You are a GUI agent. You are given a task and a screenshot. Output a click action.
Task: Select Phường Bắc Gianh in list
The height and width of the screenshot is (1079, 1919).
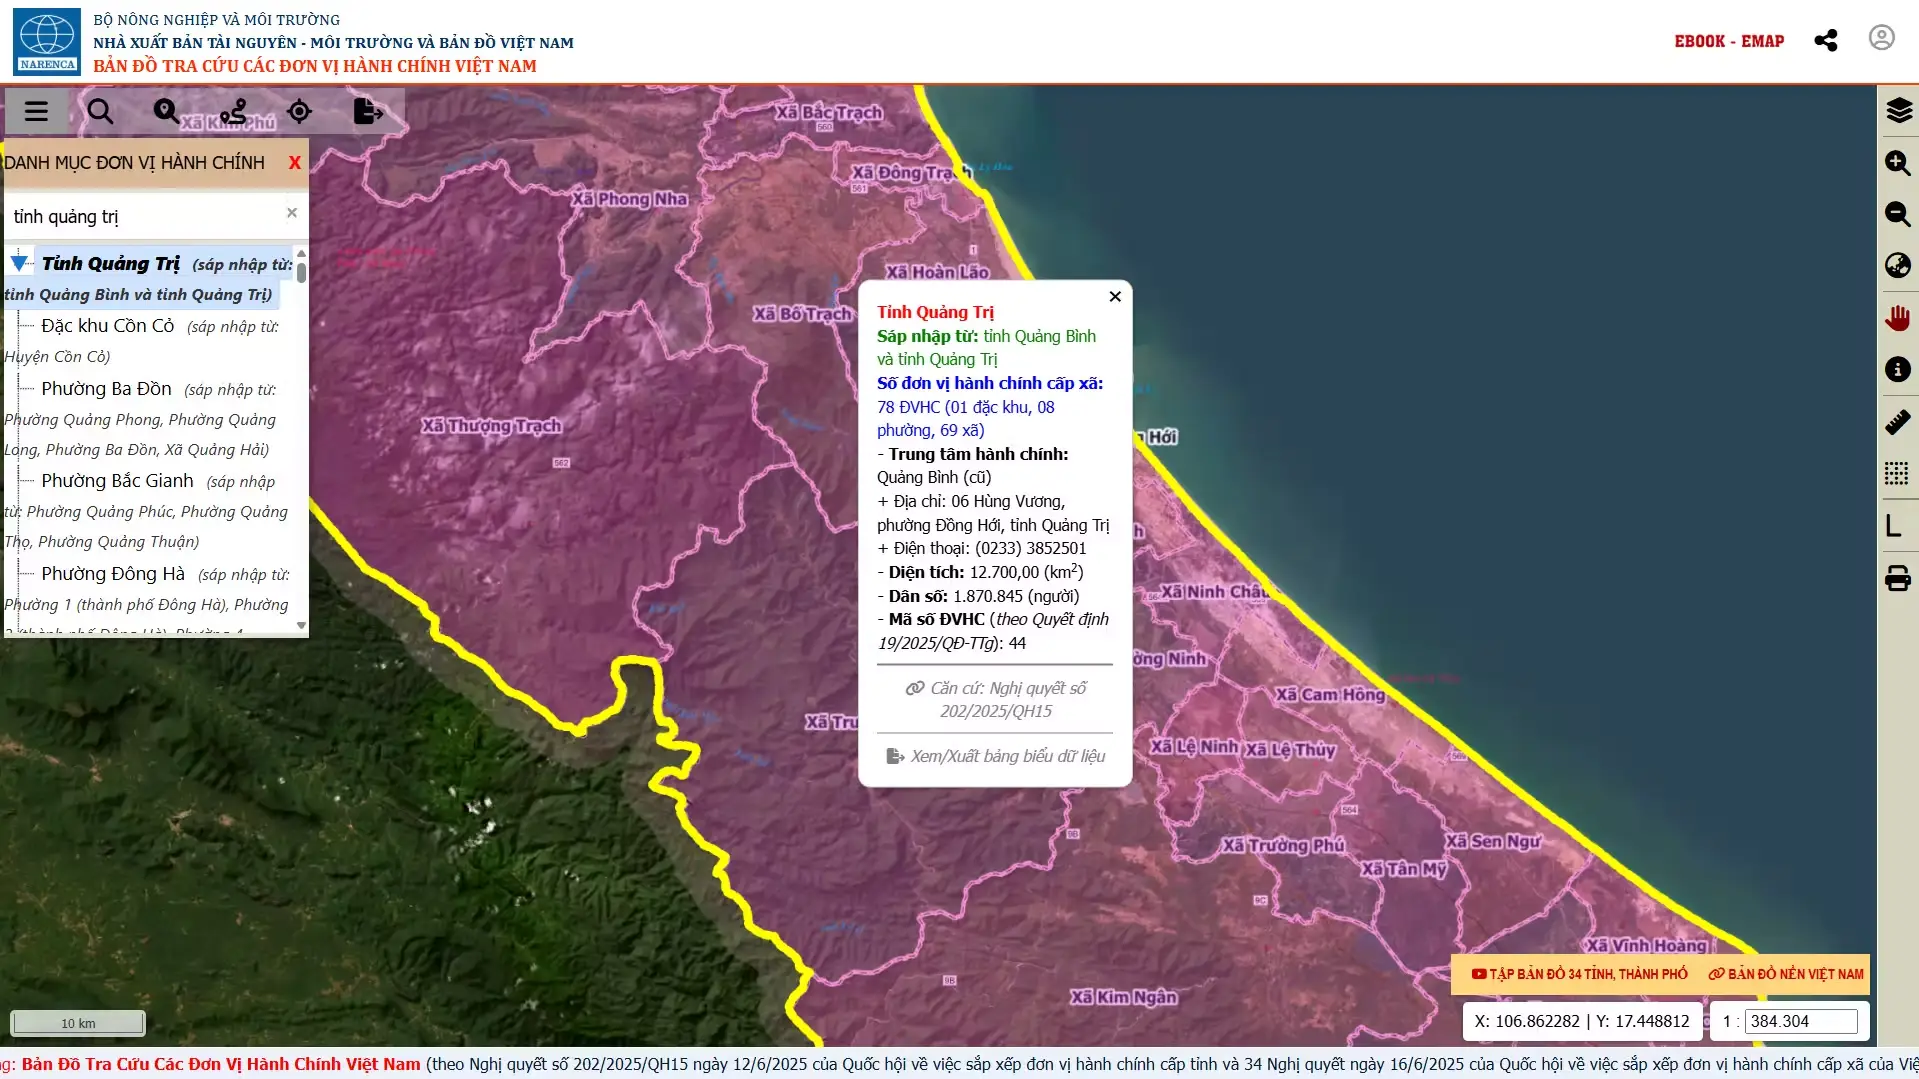point(117,481)
